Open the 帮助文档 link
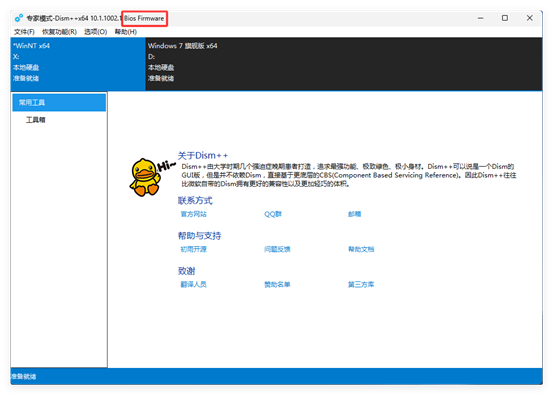The height and width of the screenshot is (395, 553). [361, 249]
